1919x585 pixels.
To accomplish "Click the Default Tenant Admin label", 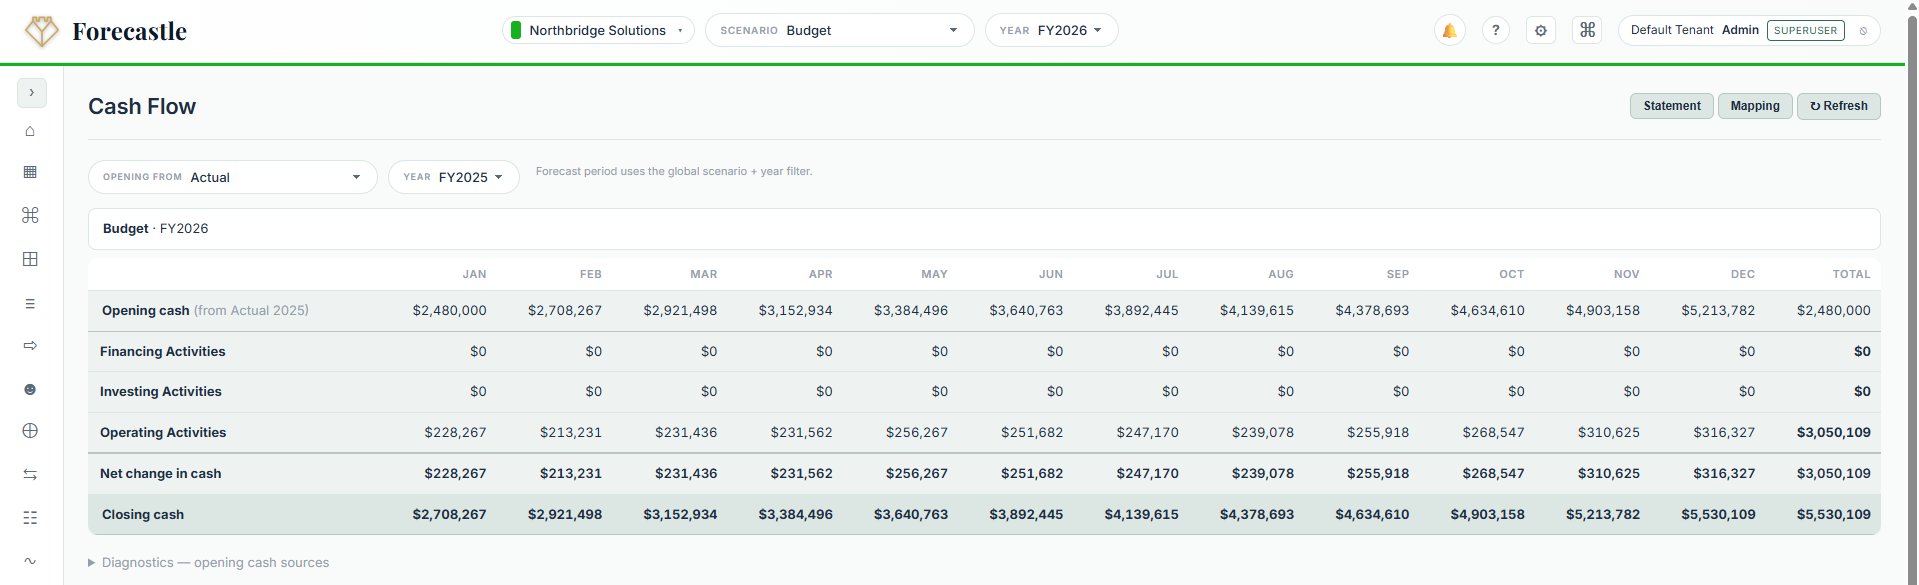I will point(1694,30).
